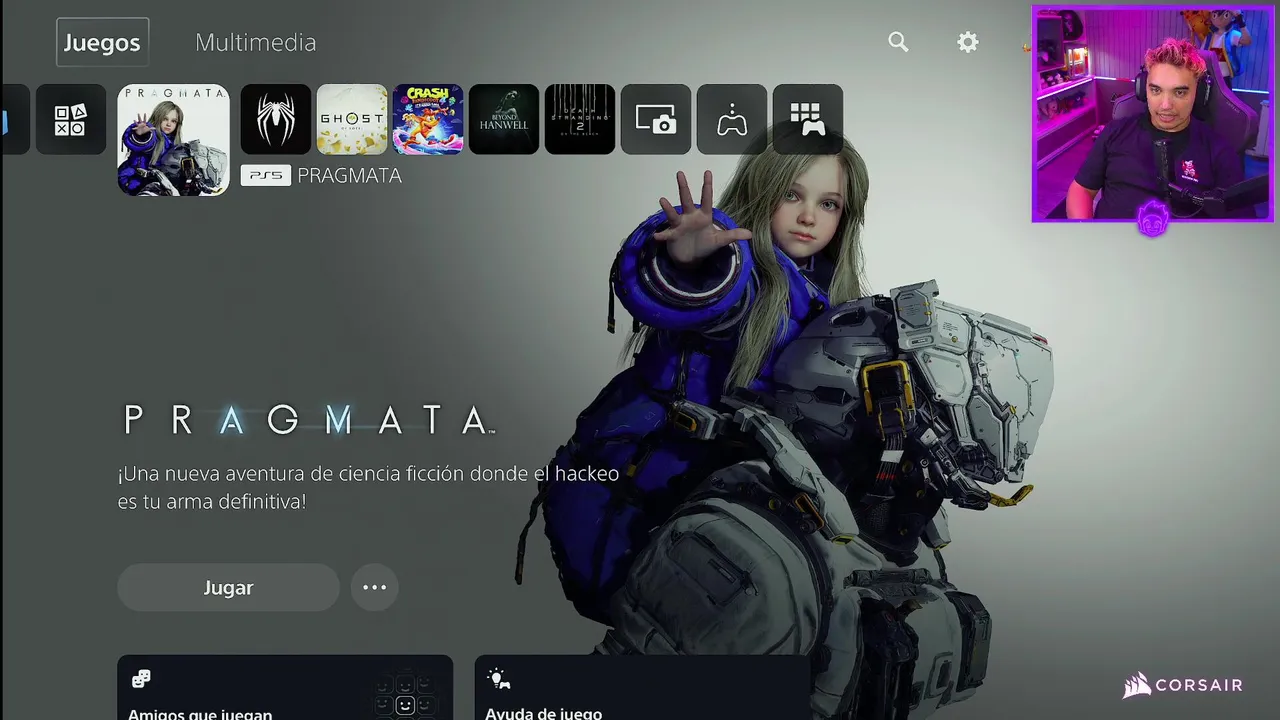
Task: Open the Amigos que juegan card
Action: tap(285, 688)
